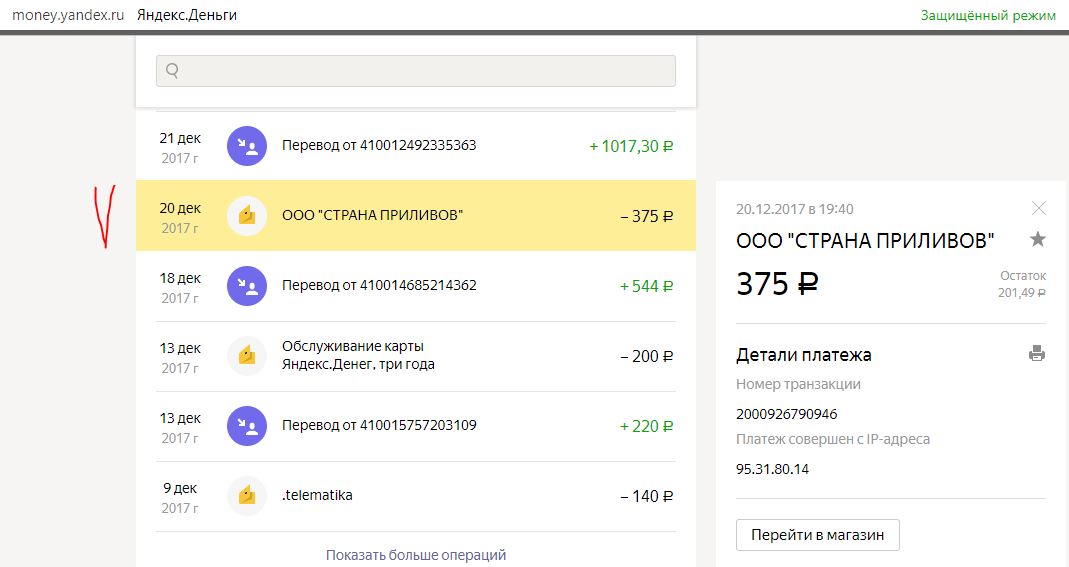The height and width of the screenshot is (567, 1069).
Task: Print payment details with printer icon
Action: [x=1037, y=354]
